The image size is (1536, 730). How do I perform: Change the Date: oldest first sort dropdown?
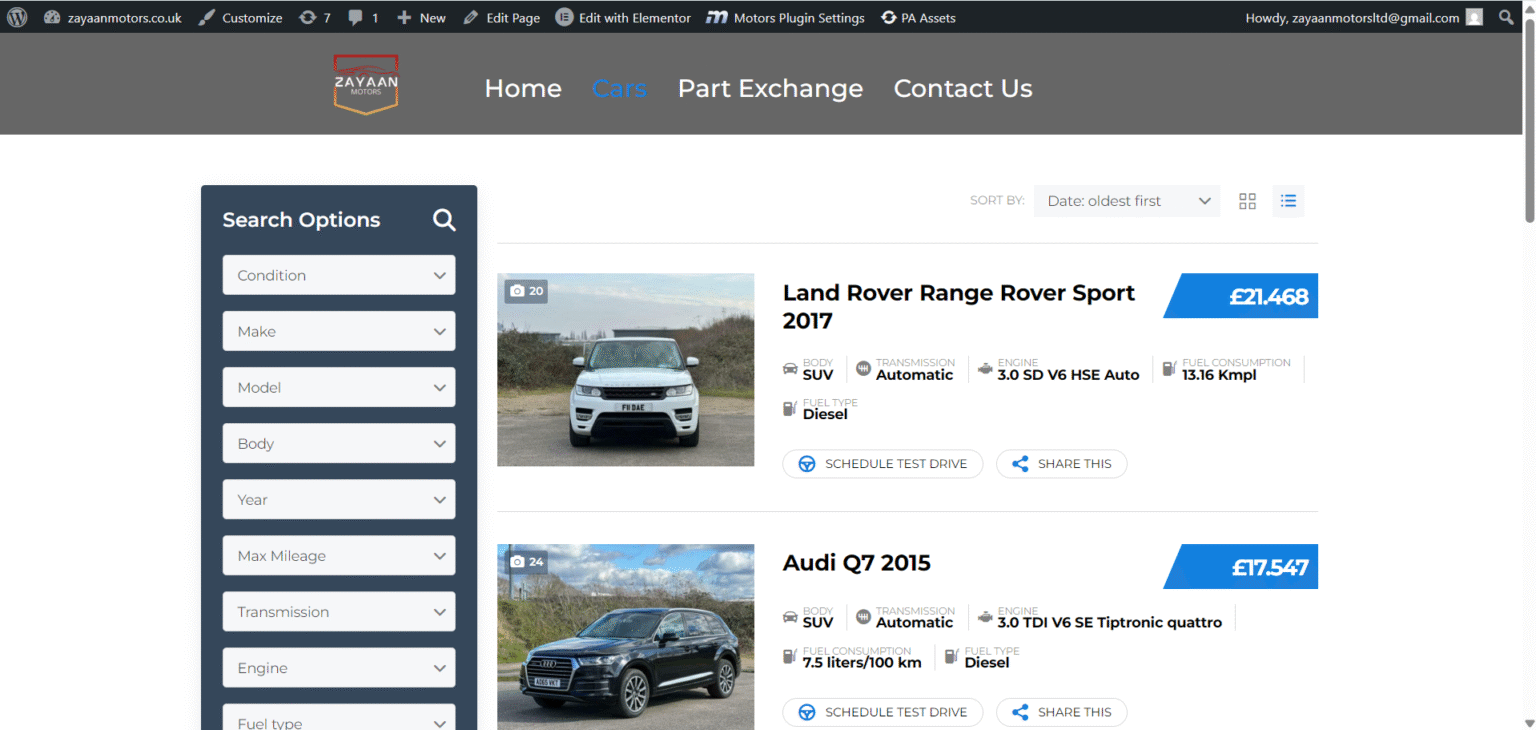click(x=1126, y=201)
